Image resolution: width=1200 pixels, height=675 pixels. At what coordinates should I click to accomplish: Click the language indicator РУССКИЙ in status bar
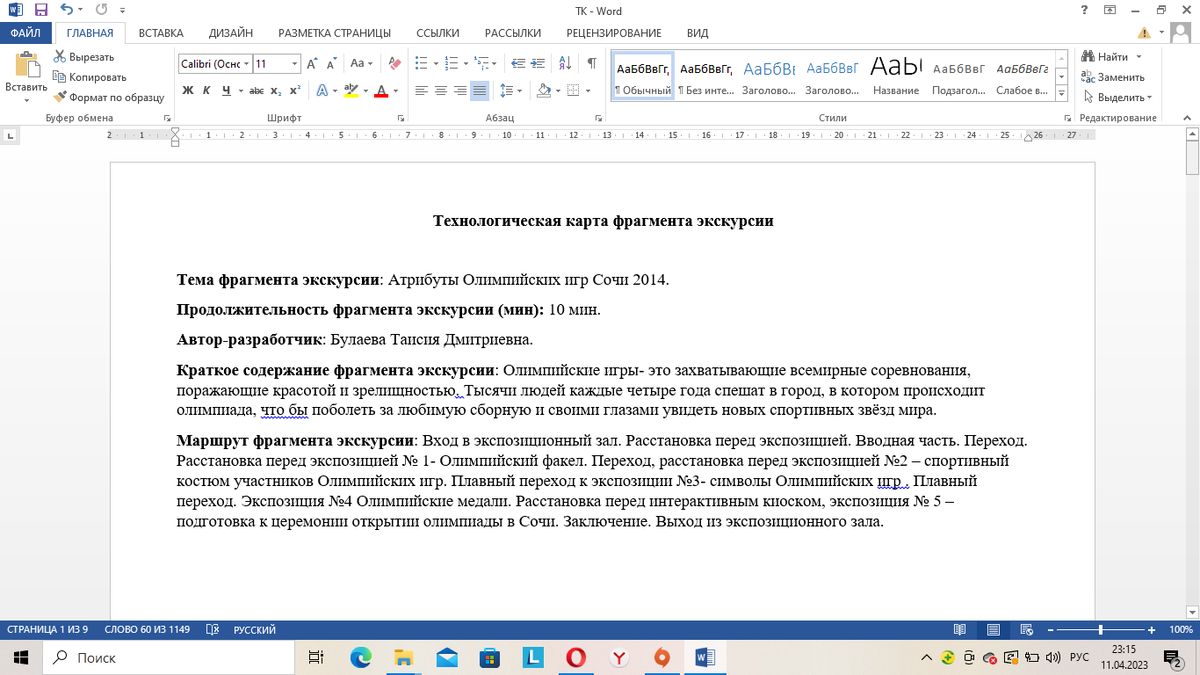coord(255,630)
